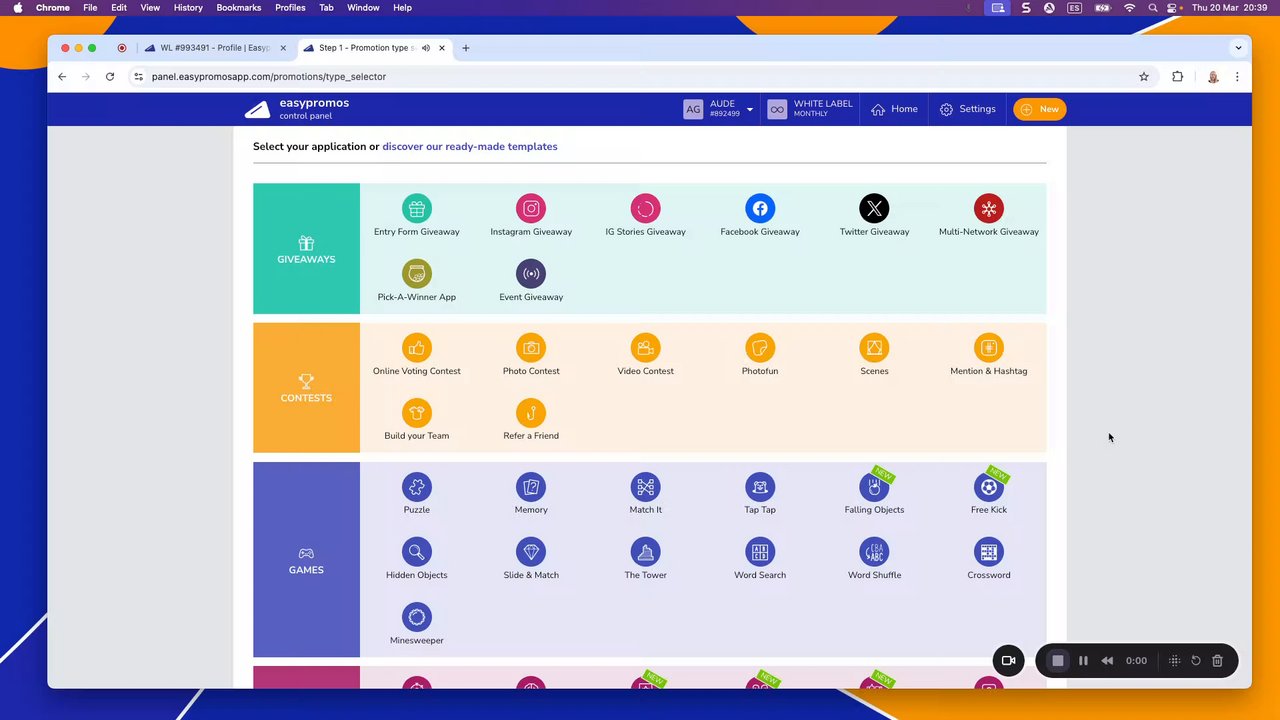This screenshot has height=720, width=1280.
Task: Expand the Chrome tab search dropdown
Action: [1238, 48]
